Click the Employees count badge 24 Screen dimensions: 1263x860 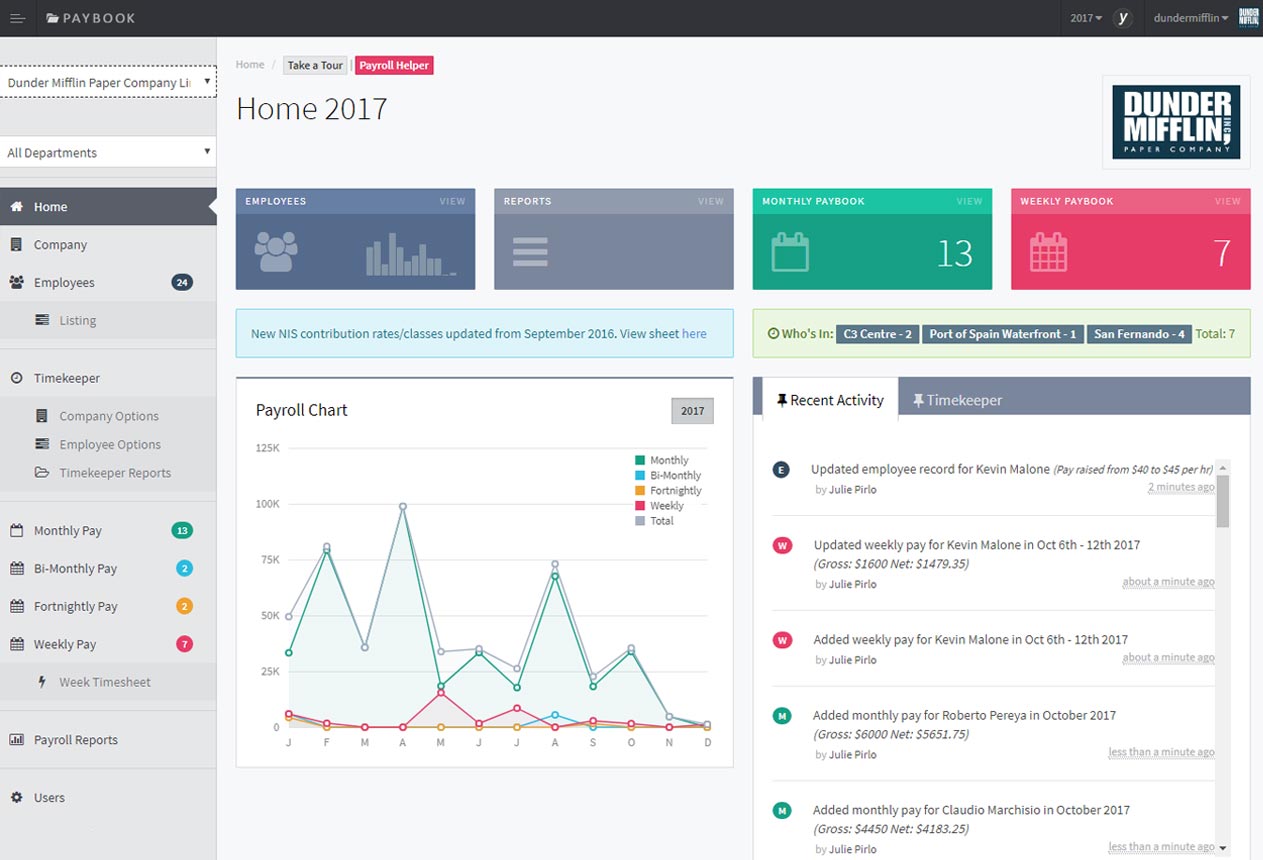pyautogui.click(x=182, y=283)
